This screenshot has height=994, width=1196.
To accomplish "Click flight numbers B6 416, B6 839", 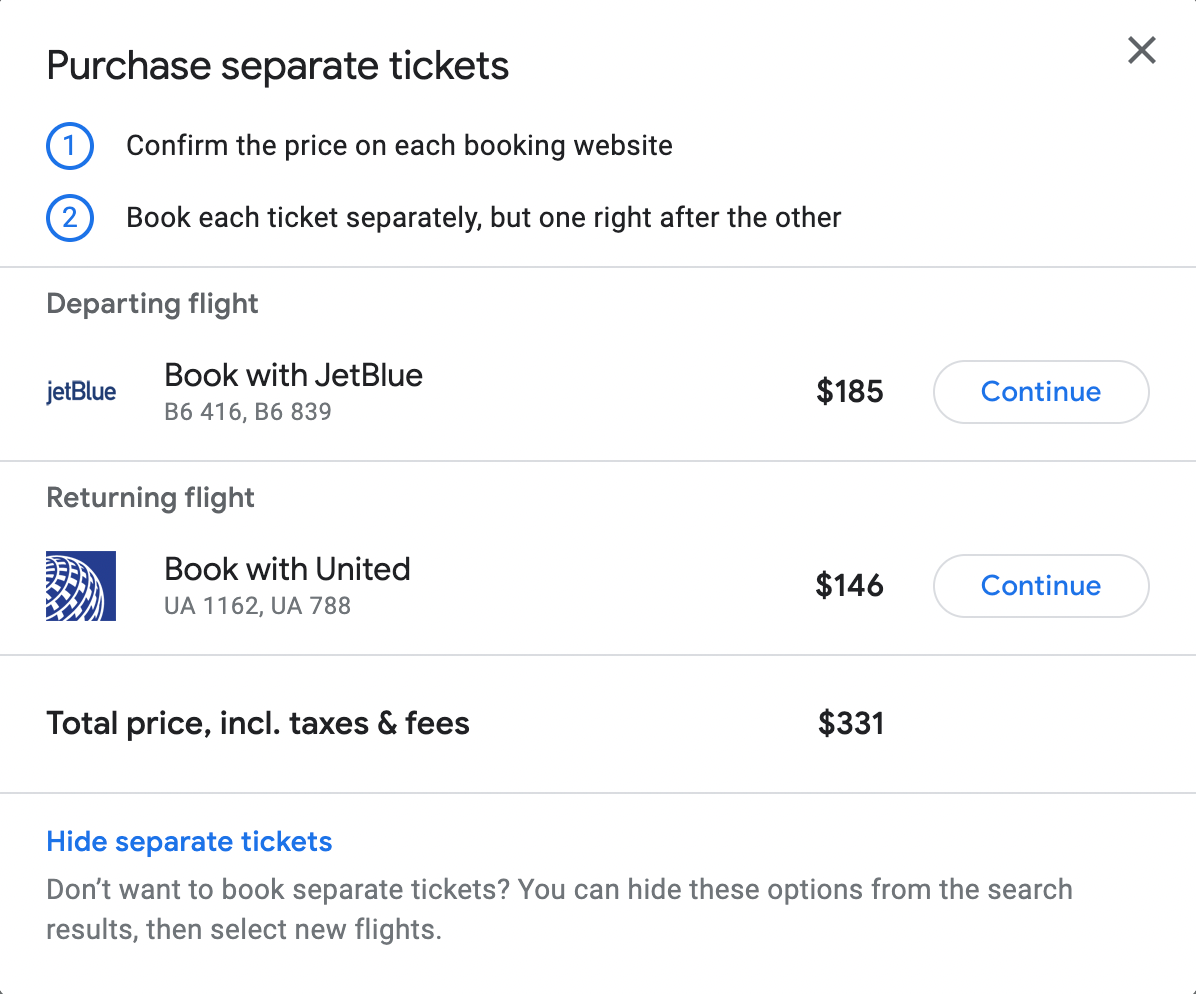I will (x=247, y=411).
